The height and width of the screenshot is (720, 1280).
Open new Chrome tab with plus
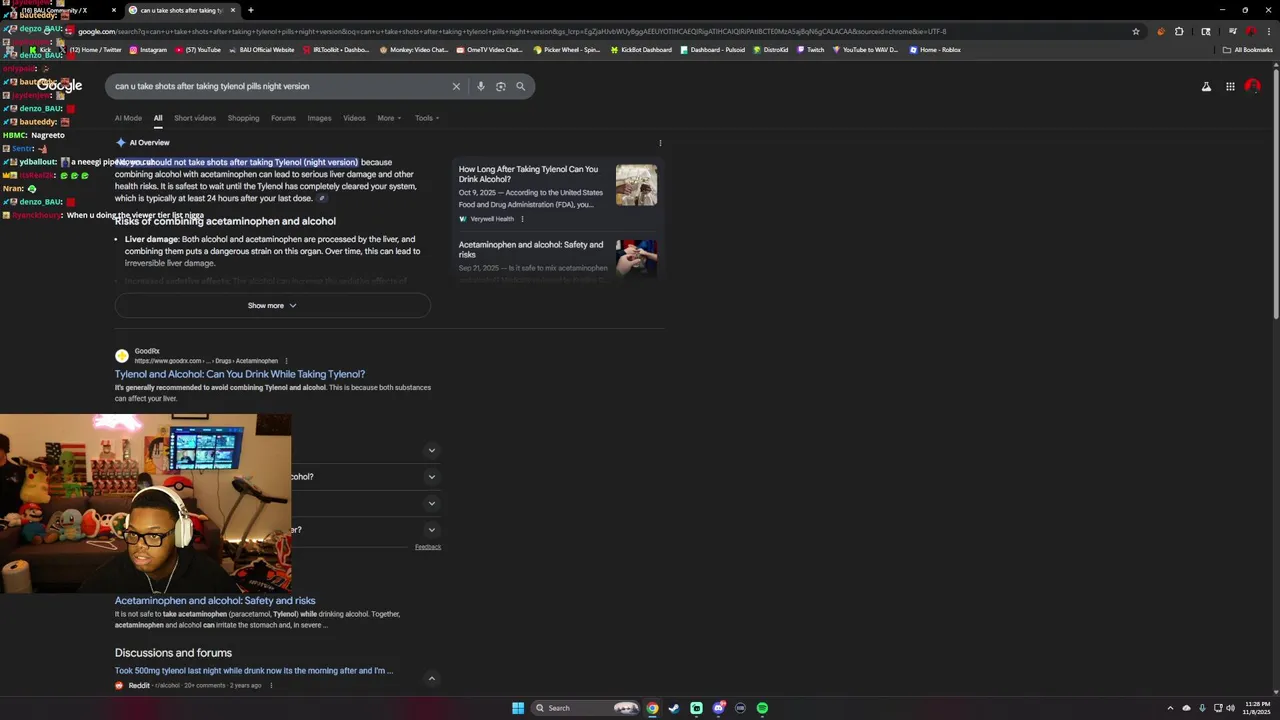coord(250,10)
